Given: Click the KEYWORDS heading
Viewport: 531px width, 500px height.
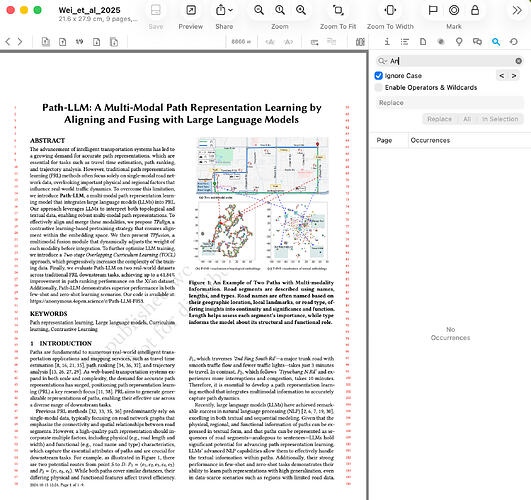Looking at the screenshot, I should tap(48, 314).
